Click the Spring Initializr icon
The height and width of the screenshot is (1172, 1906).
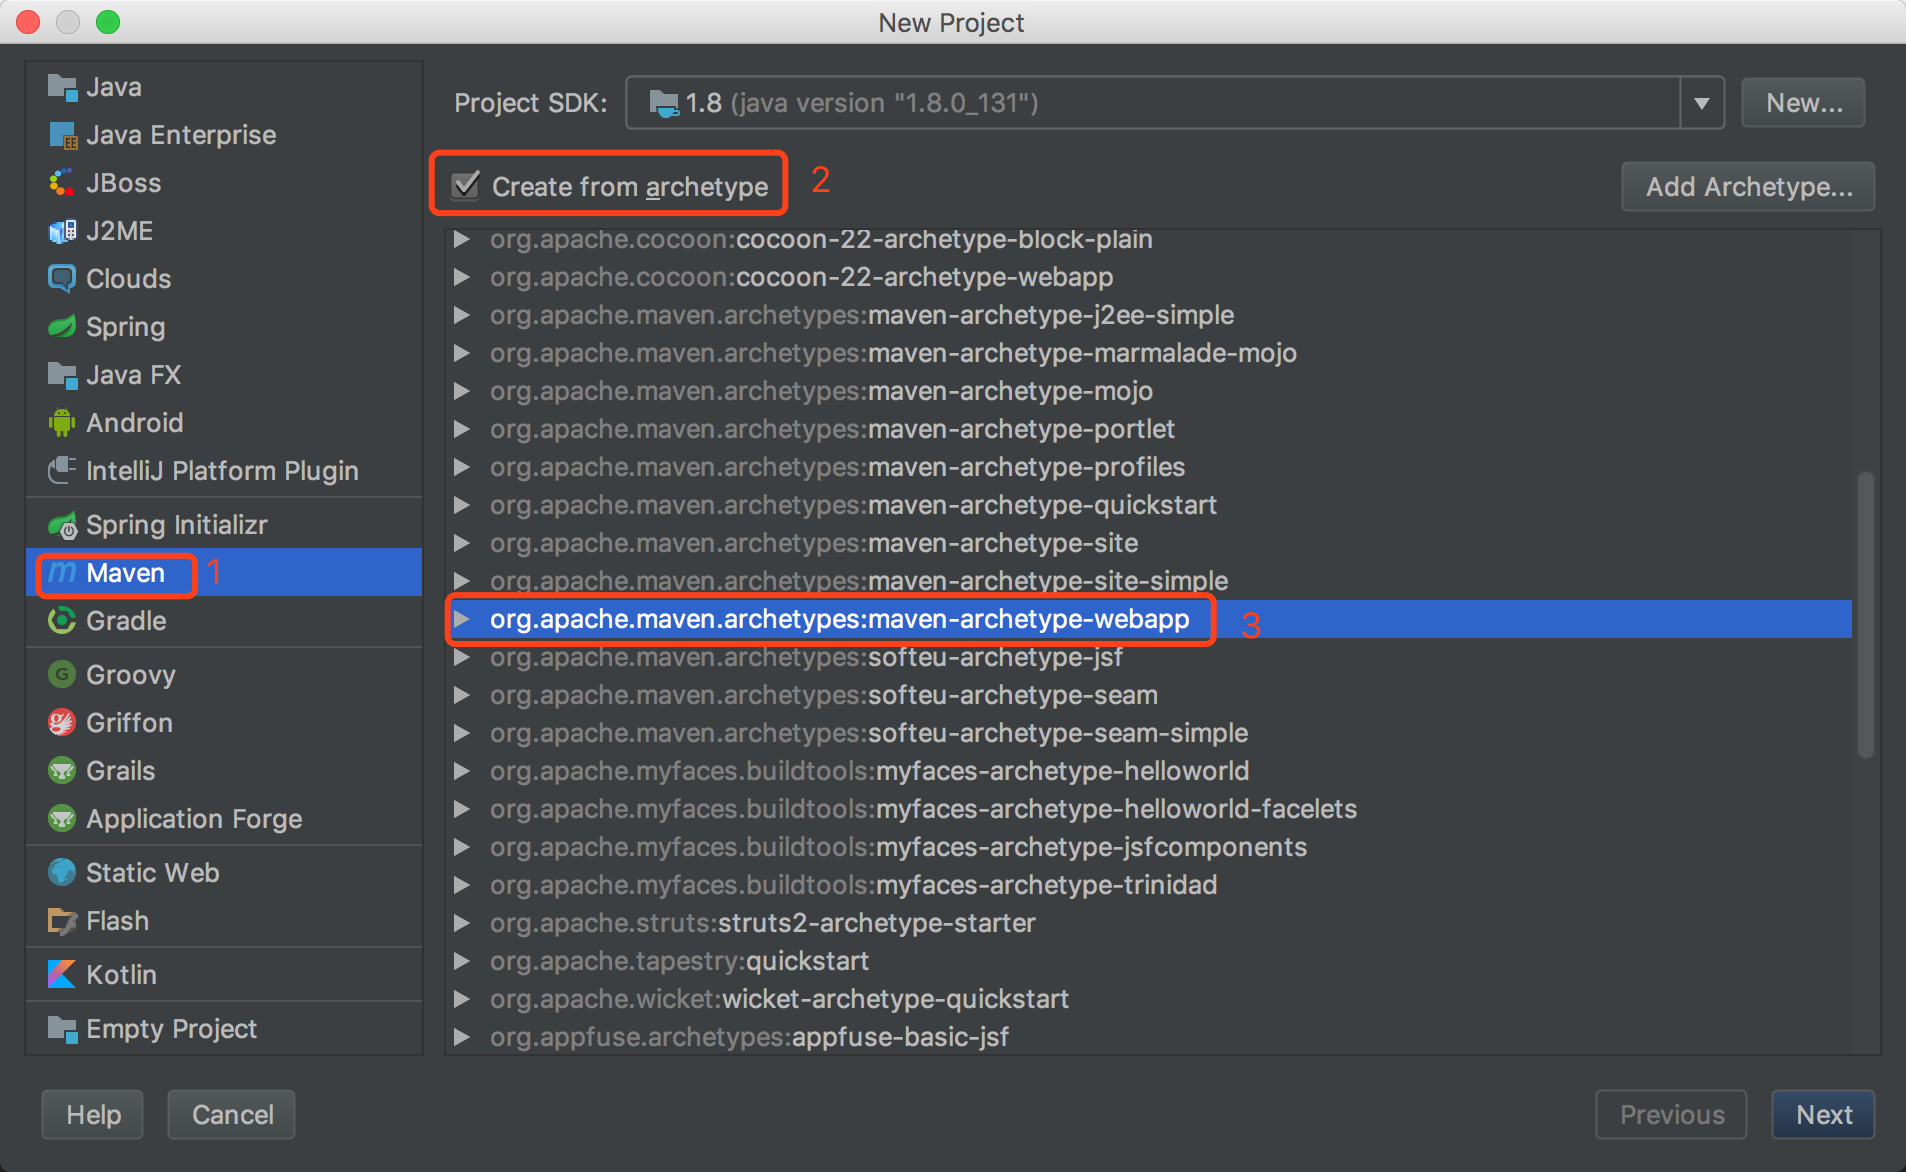point(62,525)
